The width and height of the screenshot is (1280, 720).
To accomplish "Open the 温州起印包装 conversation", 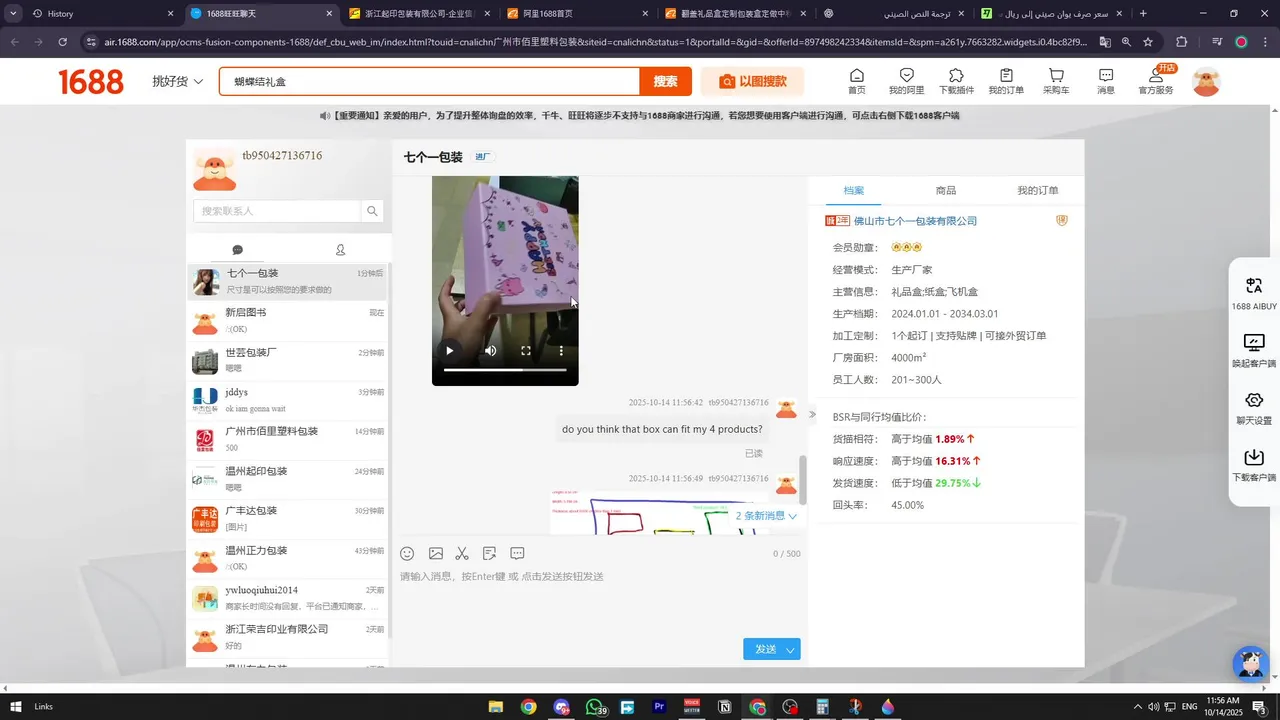I will pyautogui.click(x=288, y=479).
